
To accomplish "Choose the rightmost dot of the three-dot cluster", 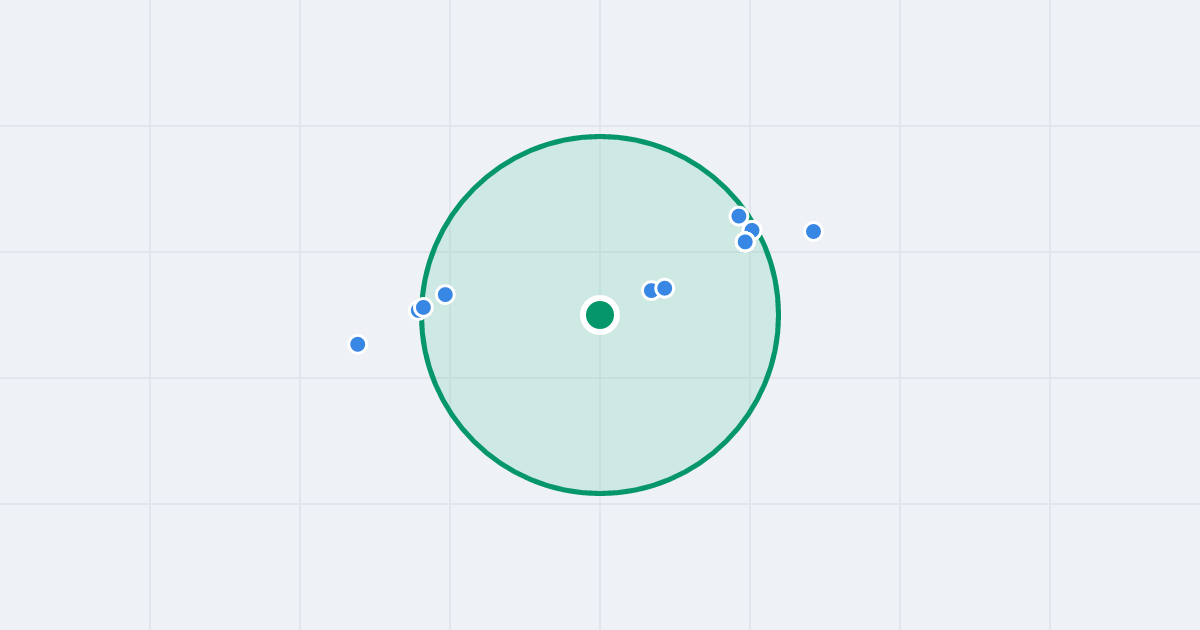I will point(752,230).
